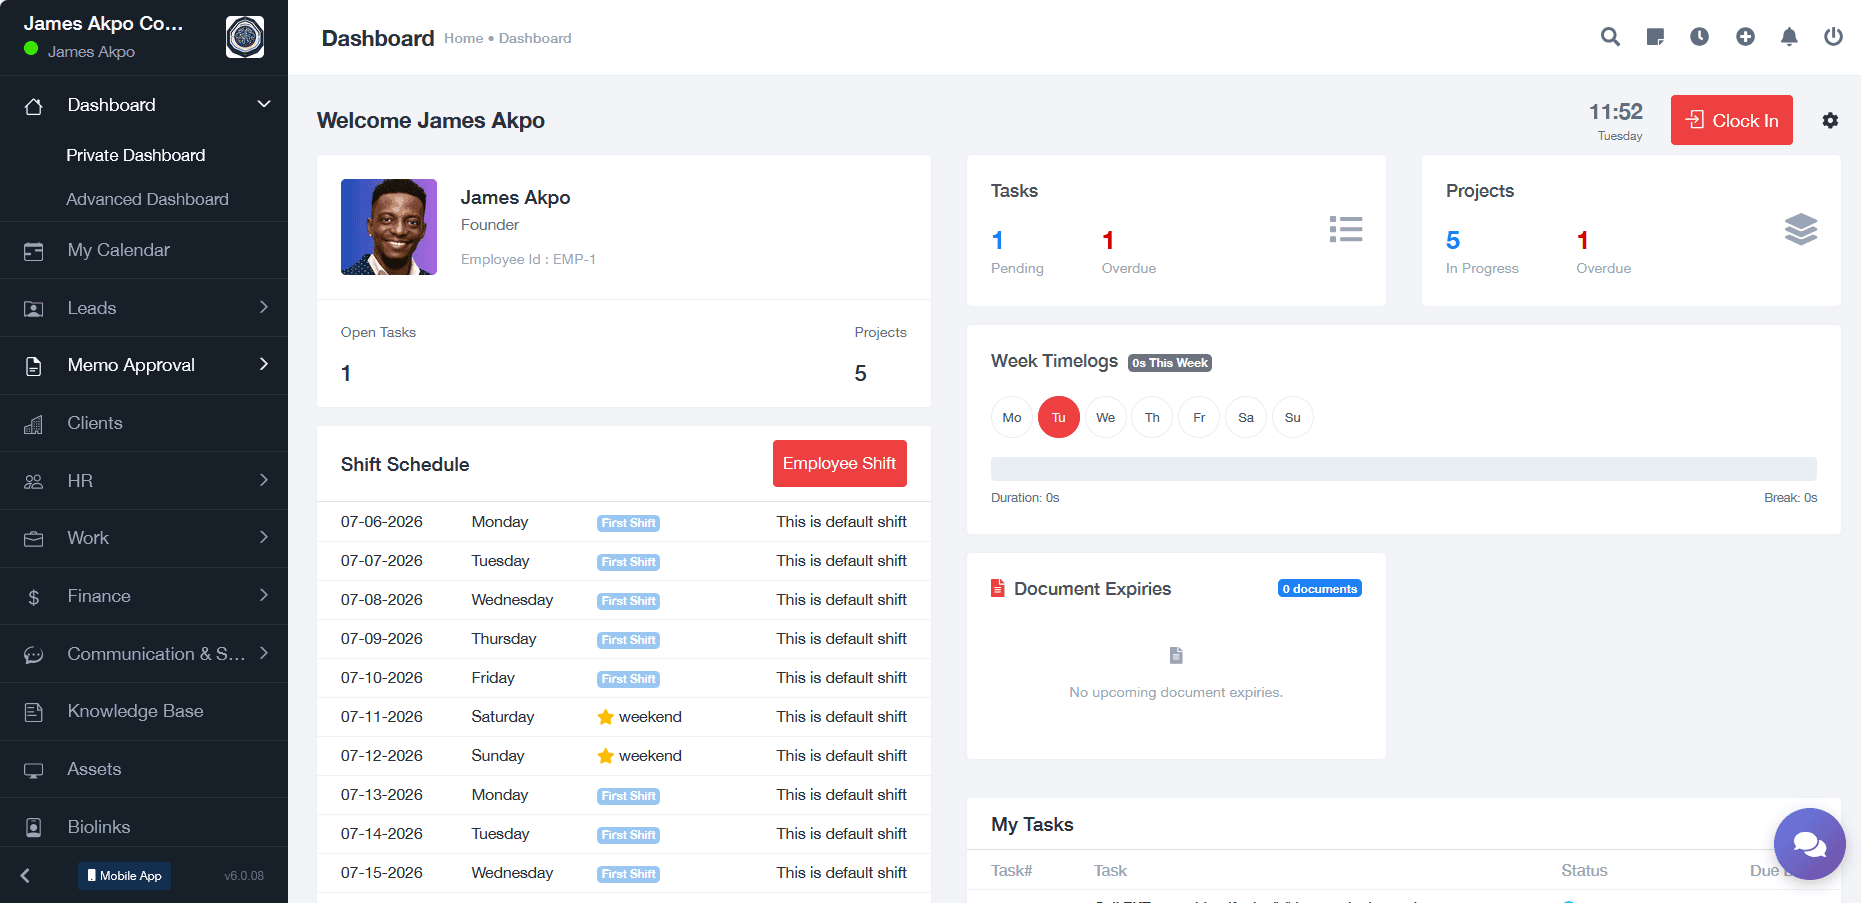The image size is (1861, 903).
Task: Expand the Finance submenu chevron
Action: coord(264,595)
